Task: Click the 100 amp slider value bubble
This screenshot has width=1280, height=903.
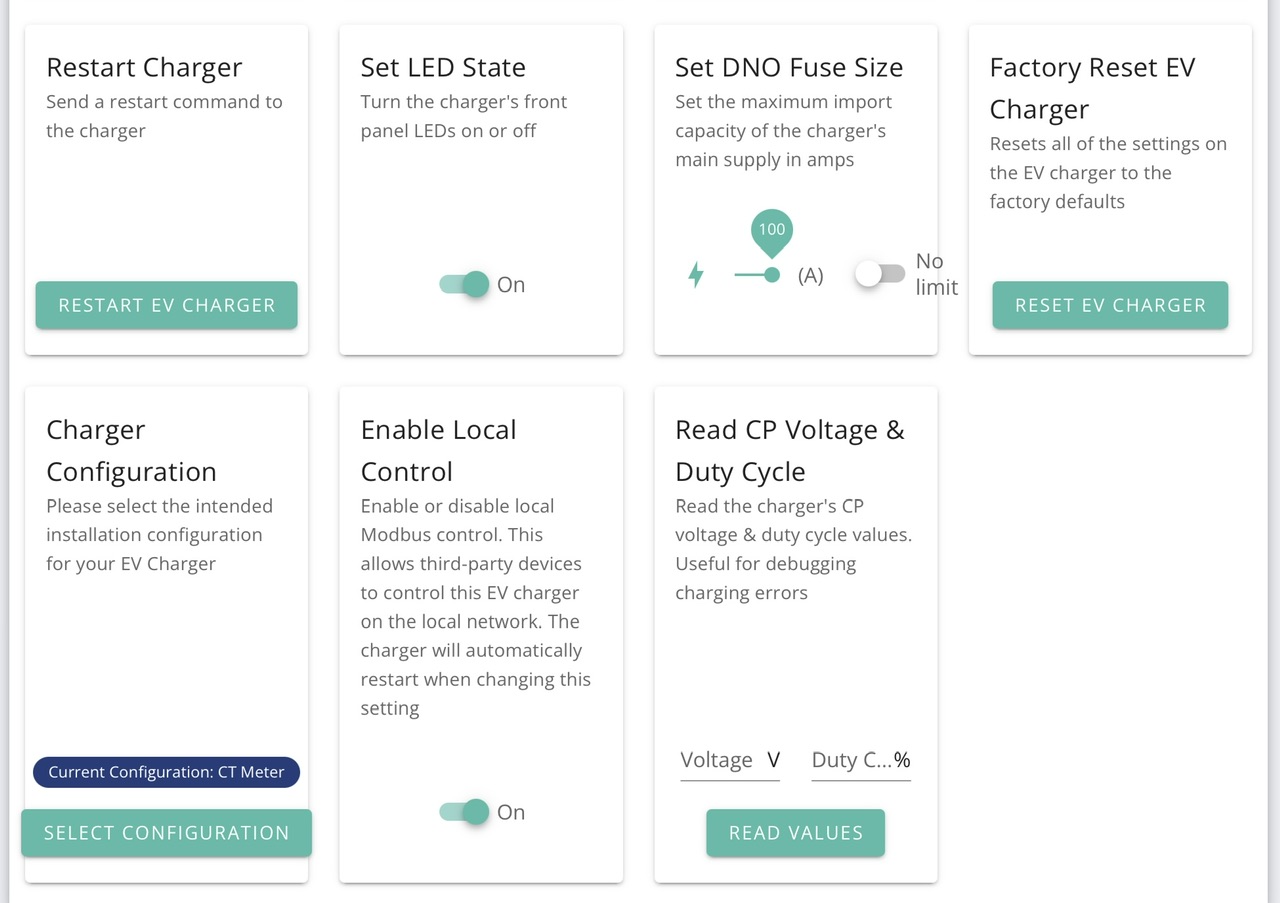Action: (x=772, y=230)
